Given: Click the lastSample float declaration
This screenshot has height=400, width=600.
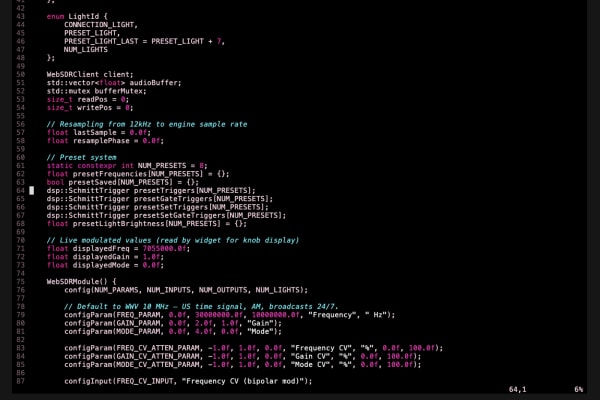Looking at the screenshot, I should coord(99,132).
